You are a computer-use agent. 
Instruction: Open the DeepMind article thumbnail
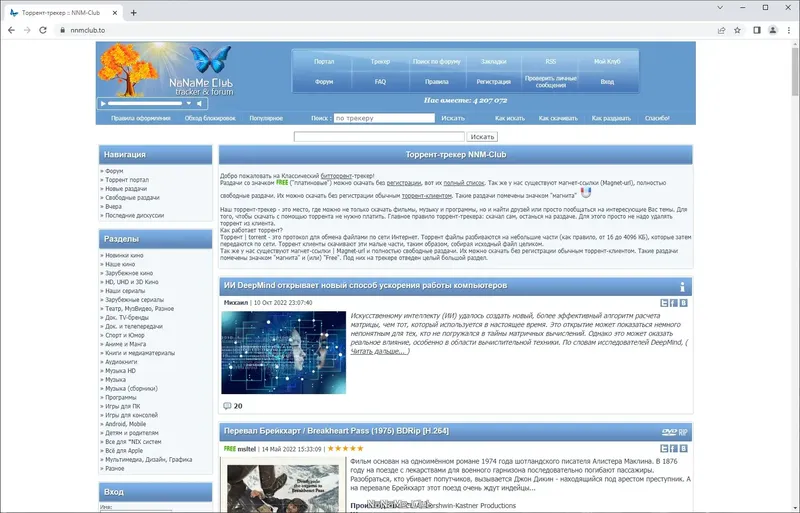click(284, 352)
